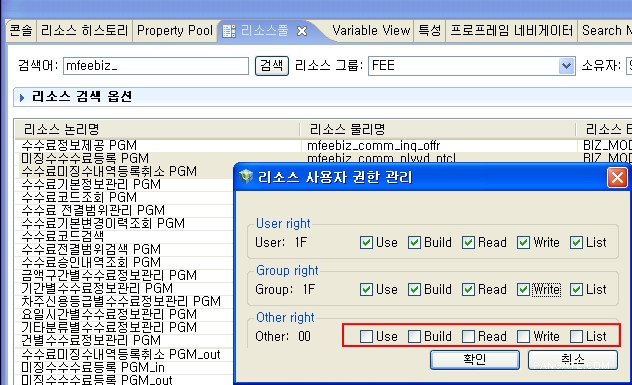Switch to the Property Pool tab
This screenshot has width=632, height=385.
[x=175, y=31]
